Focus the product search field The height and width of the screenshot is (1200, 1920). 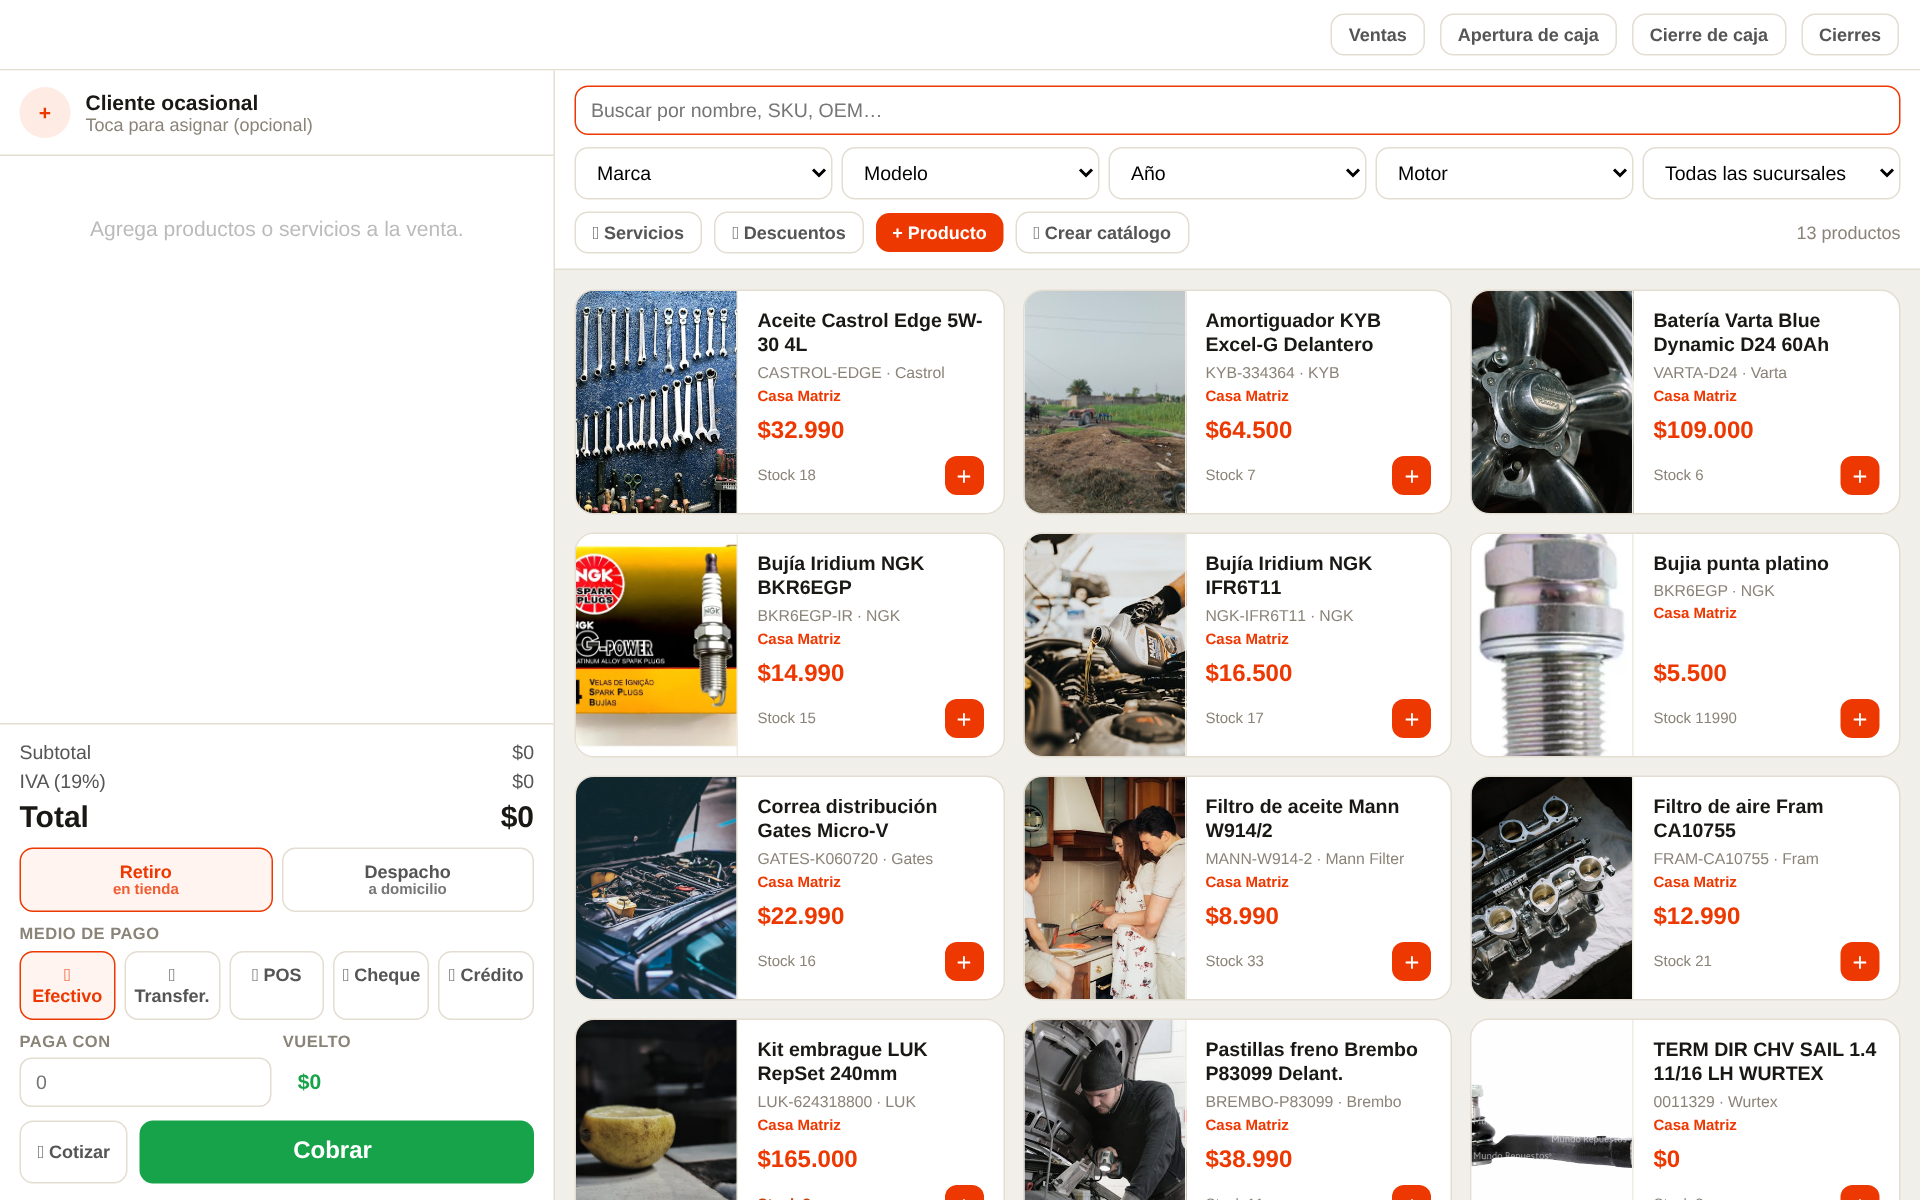(1237, 110)
